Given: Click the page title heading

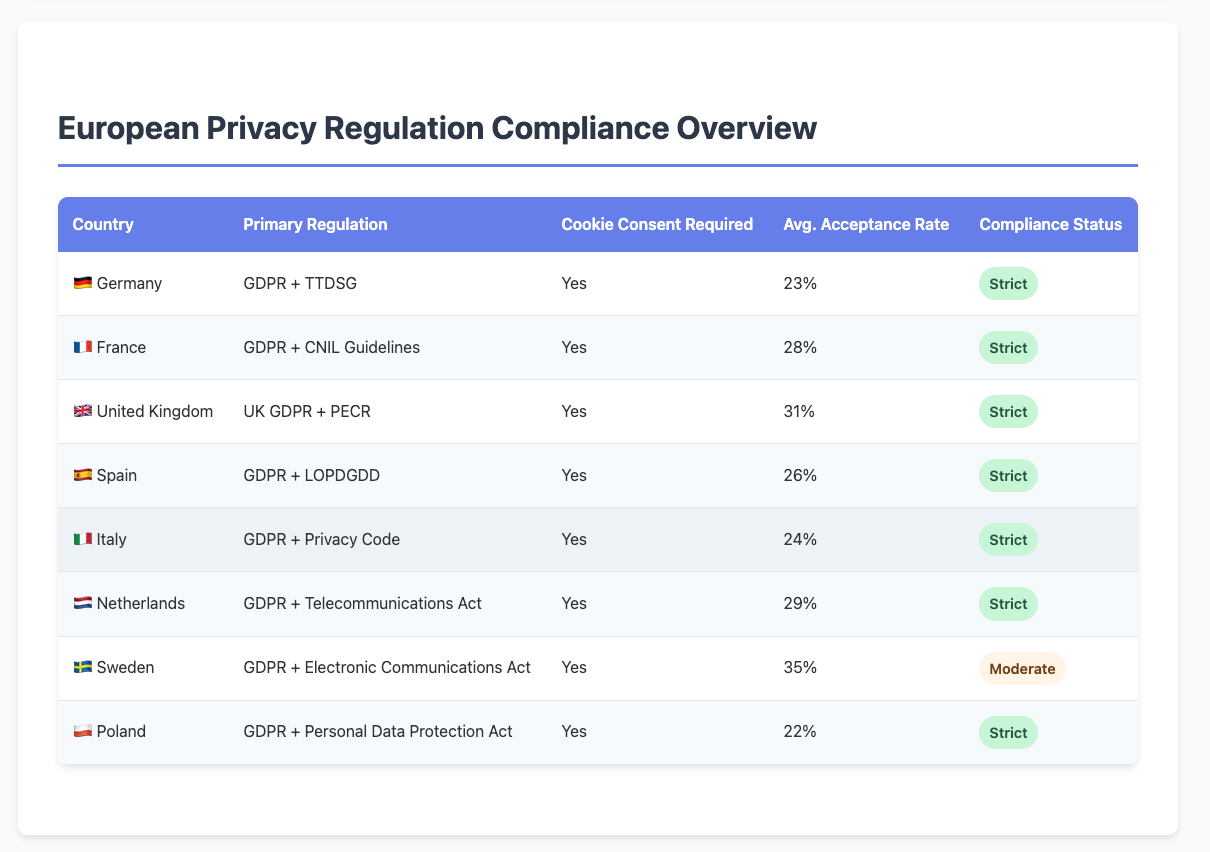Looking at the screenshot, I should (x=437, y=130).
